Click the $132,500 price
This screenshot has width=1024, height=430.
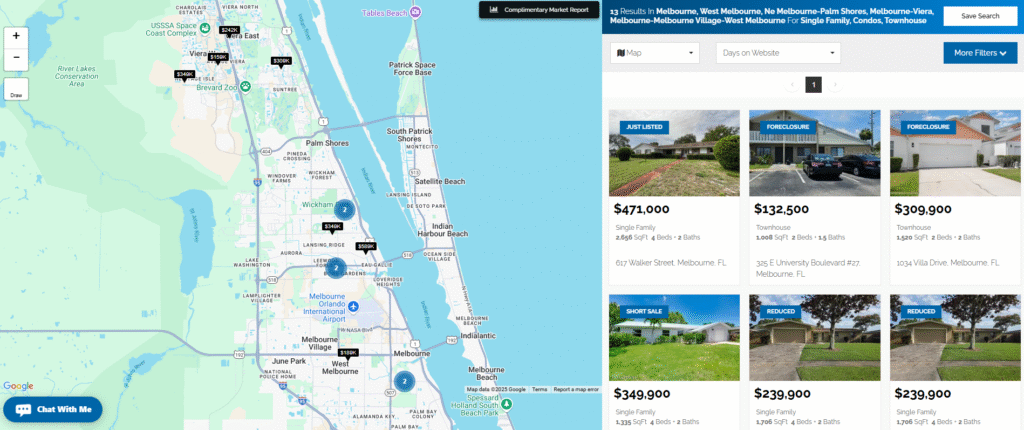point(781,209)
